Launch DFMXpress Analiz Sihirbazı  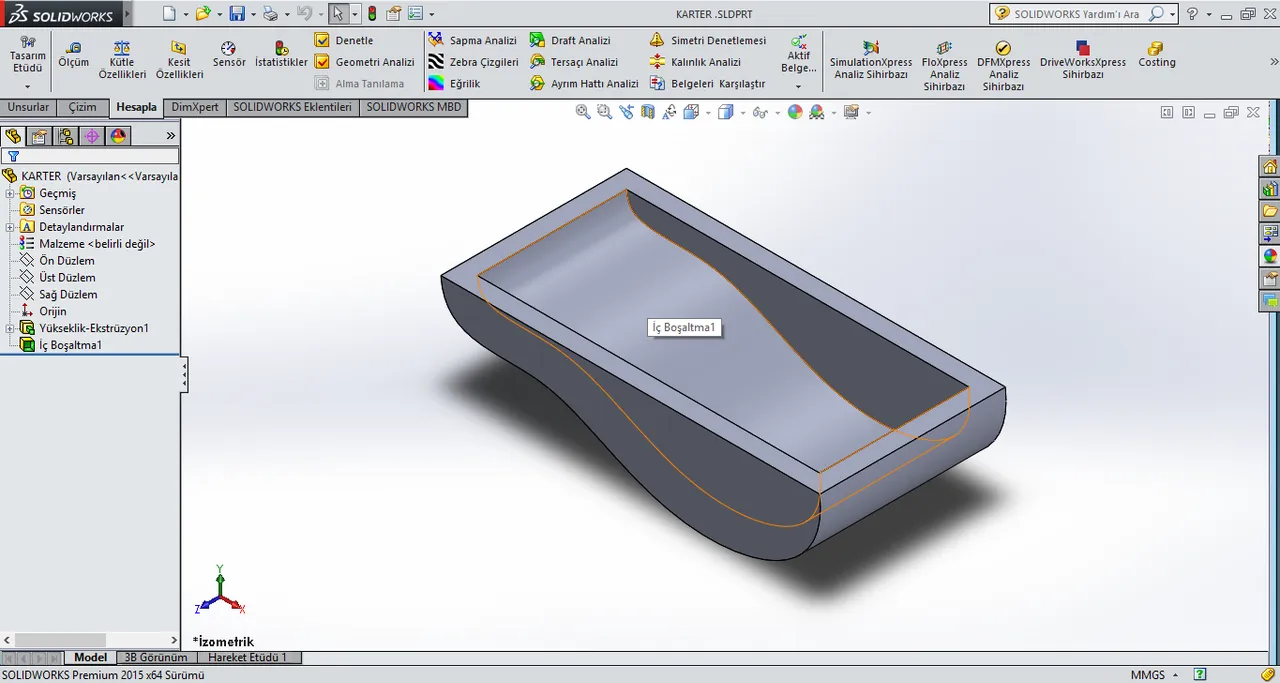coord(1003,66)
